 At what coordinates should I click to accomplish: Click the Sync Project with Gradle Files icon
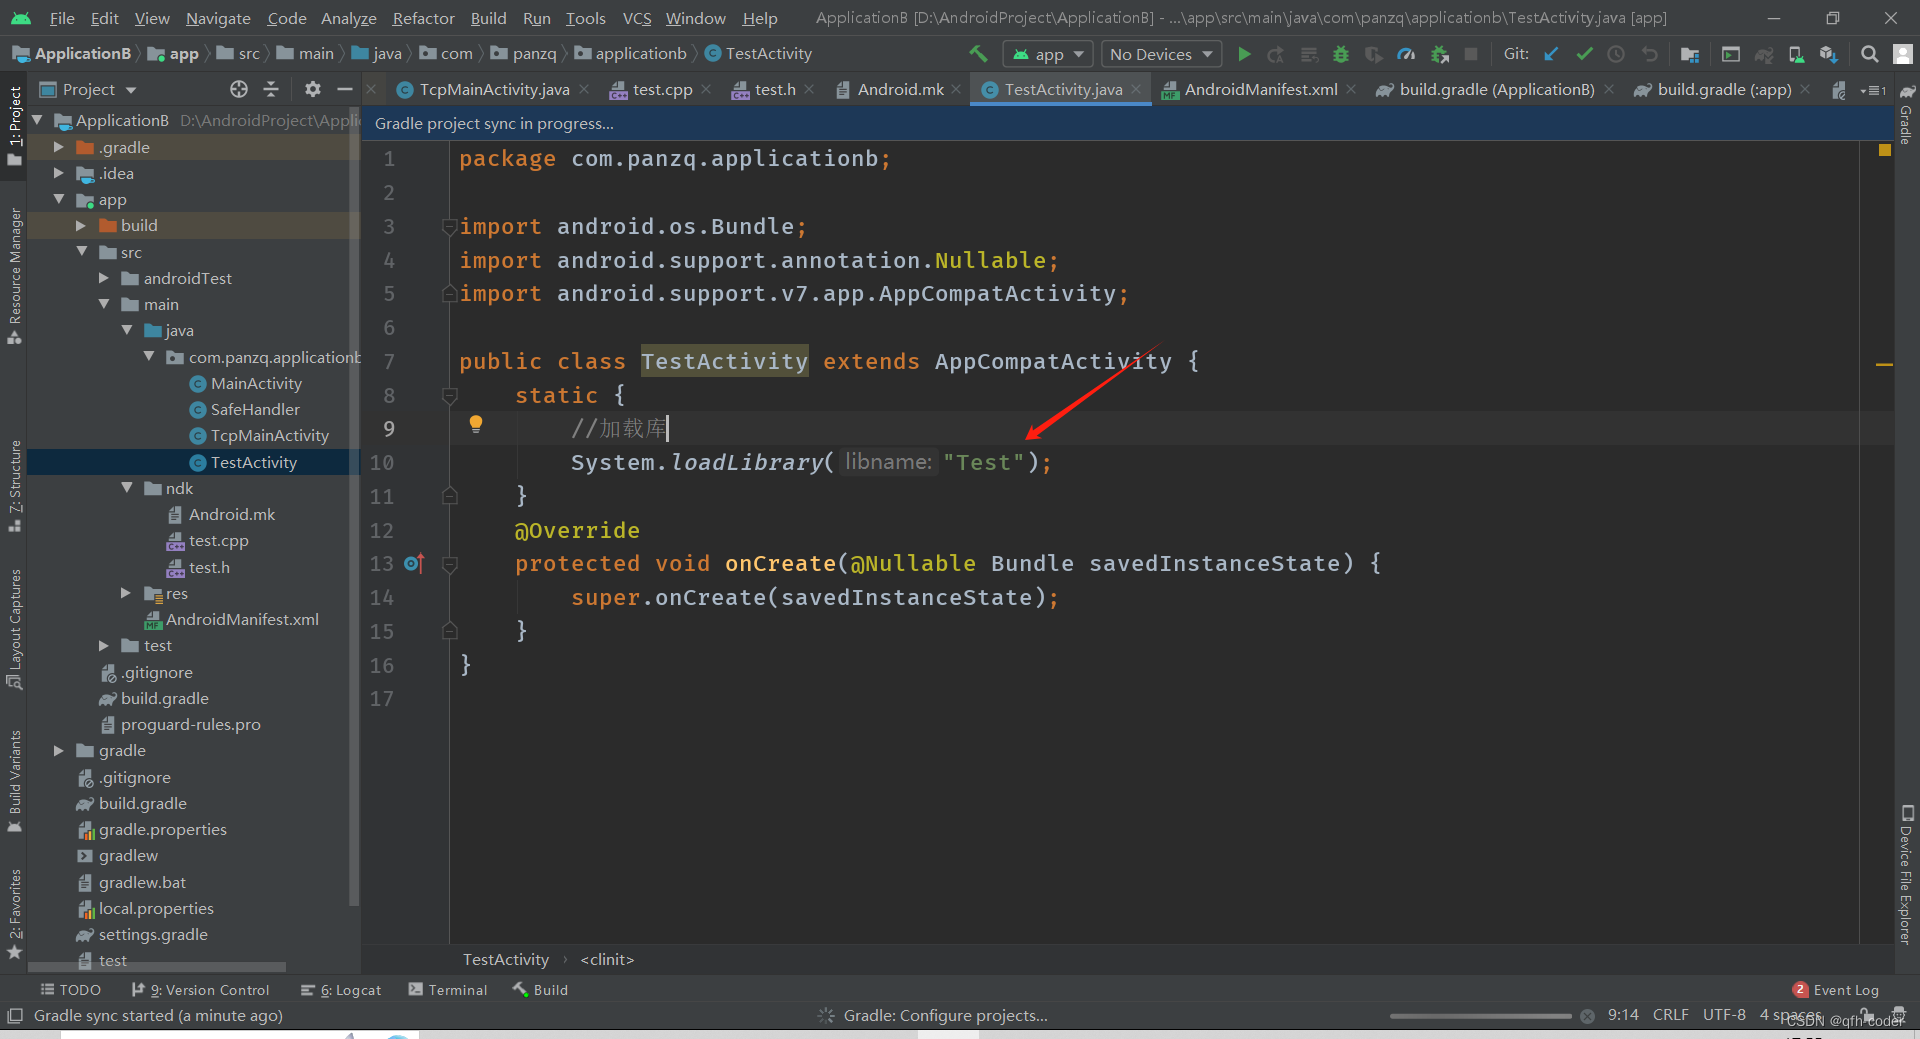[x=1764, y=54]
